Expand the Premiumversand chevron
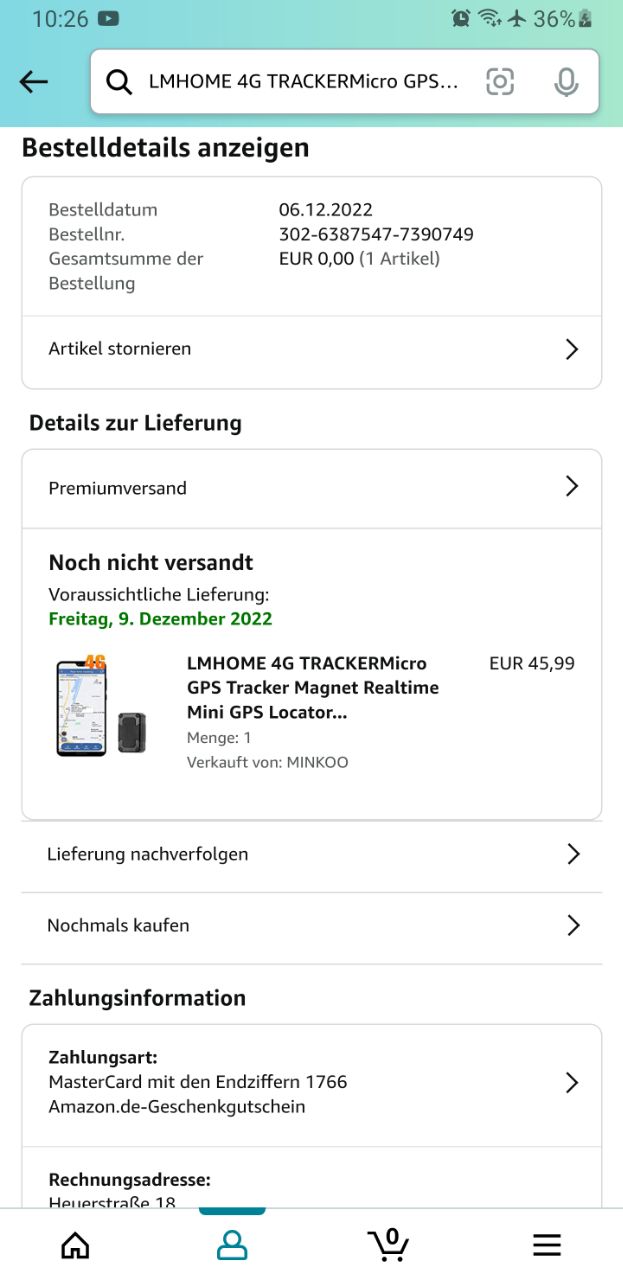 coord(572,487)
